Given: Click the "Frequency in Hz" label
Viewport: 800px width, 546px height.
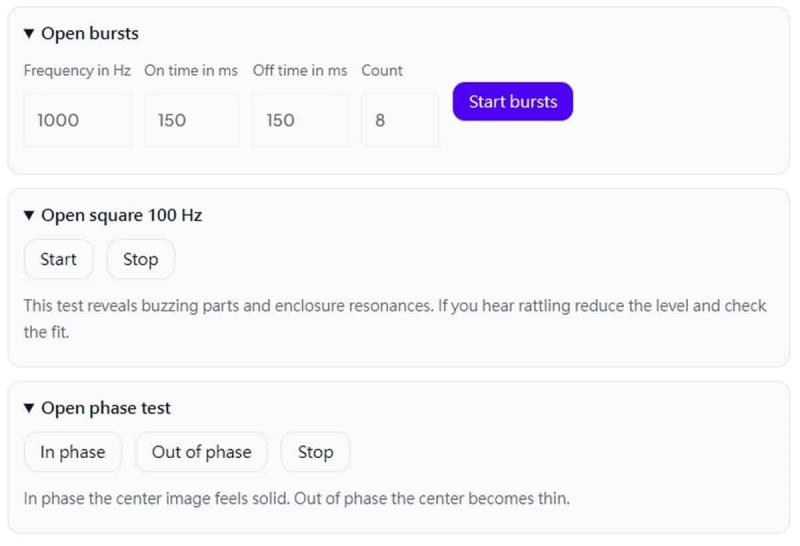Looking at the screenshot, I should [x=77, y=71].
